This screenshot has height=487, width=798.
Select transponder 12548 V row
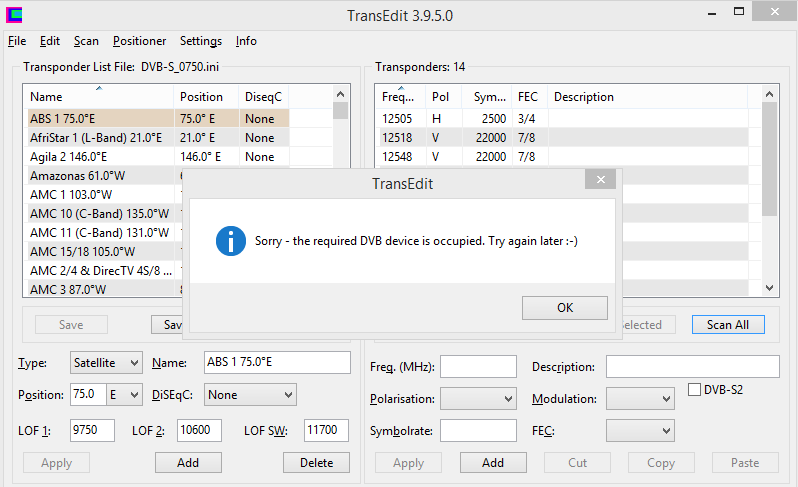(564, 157)
